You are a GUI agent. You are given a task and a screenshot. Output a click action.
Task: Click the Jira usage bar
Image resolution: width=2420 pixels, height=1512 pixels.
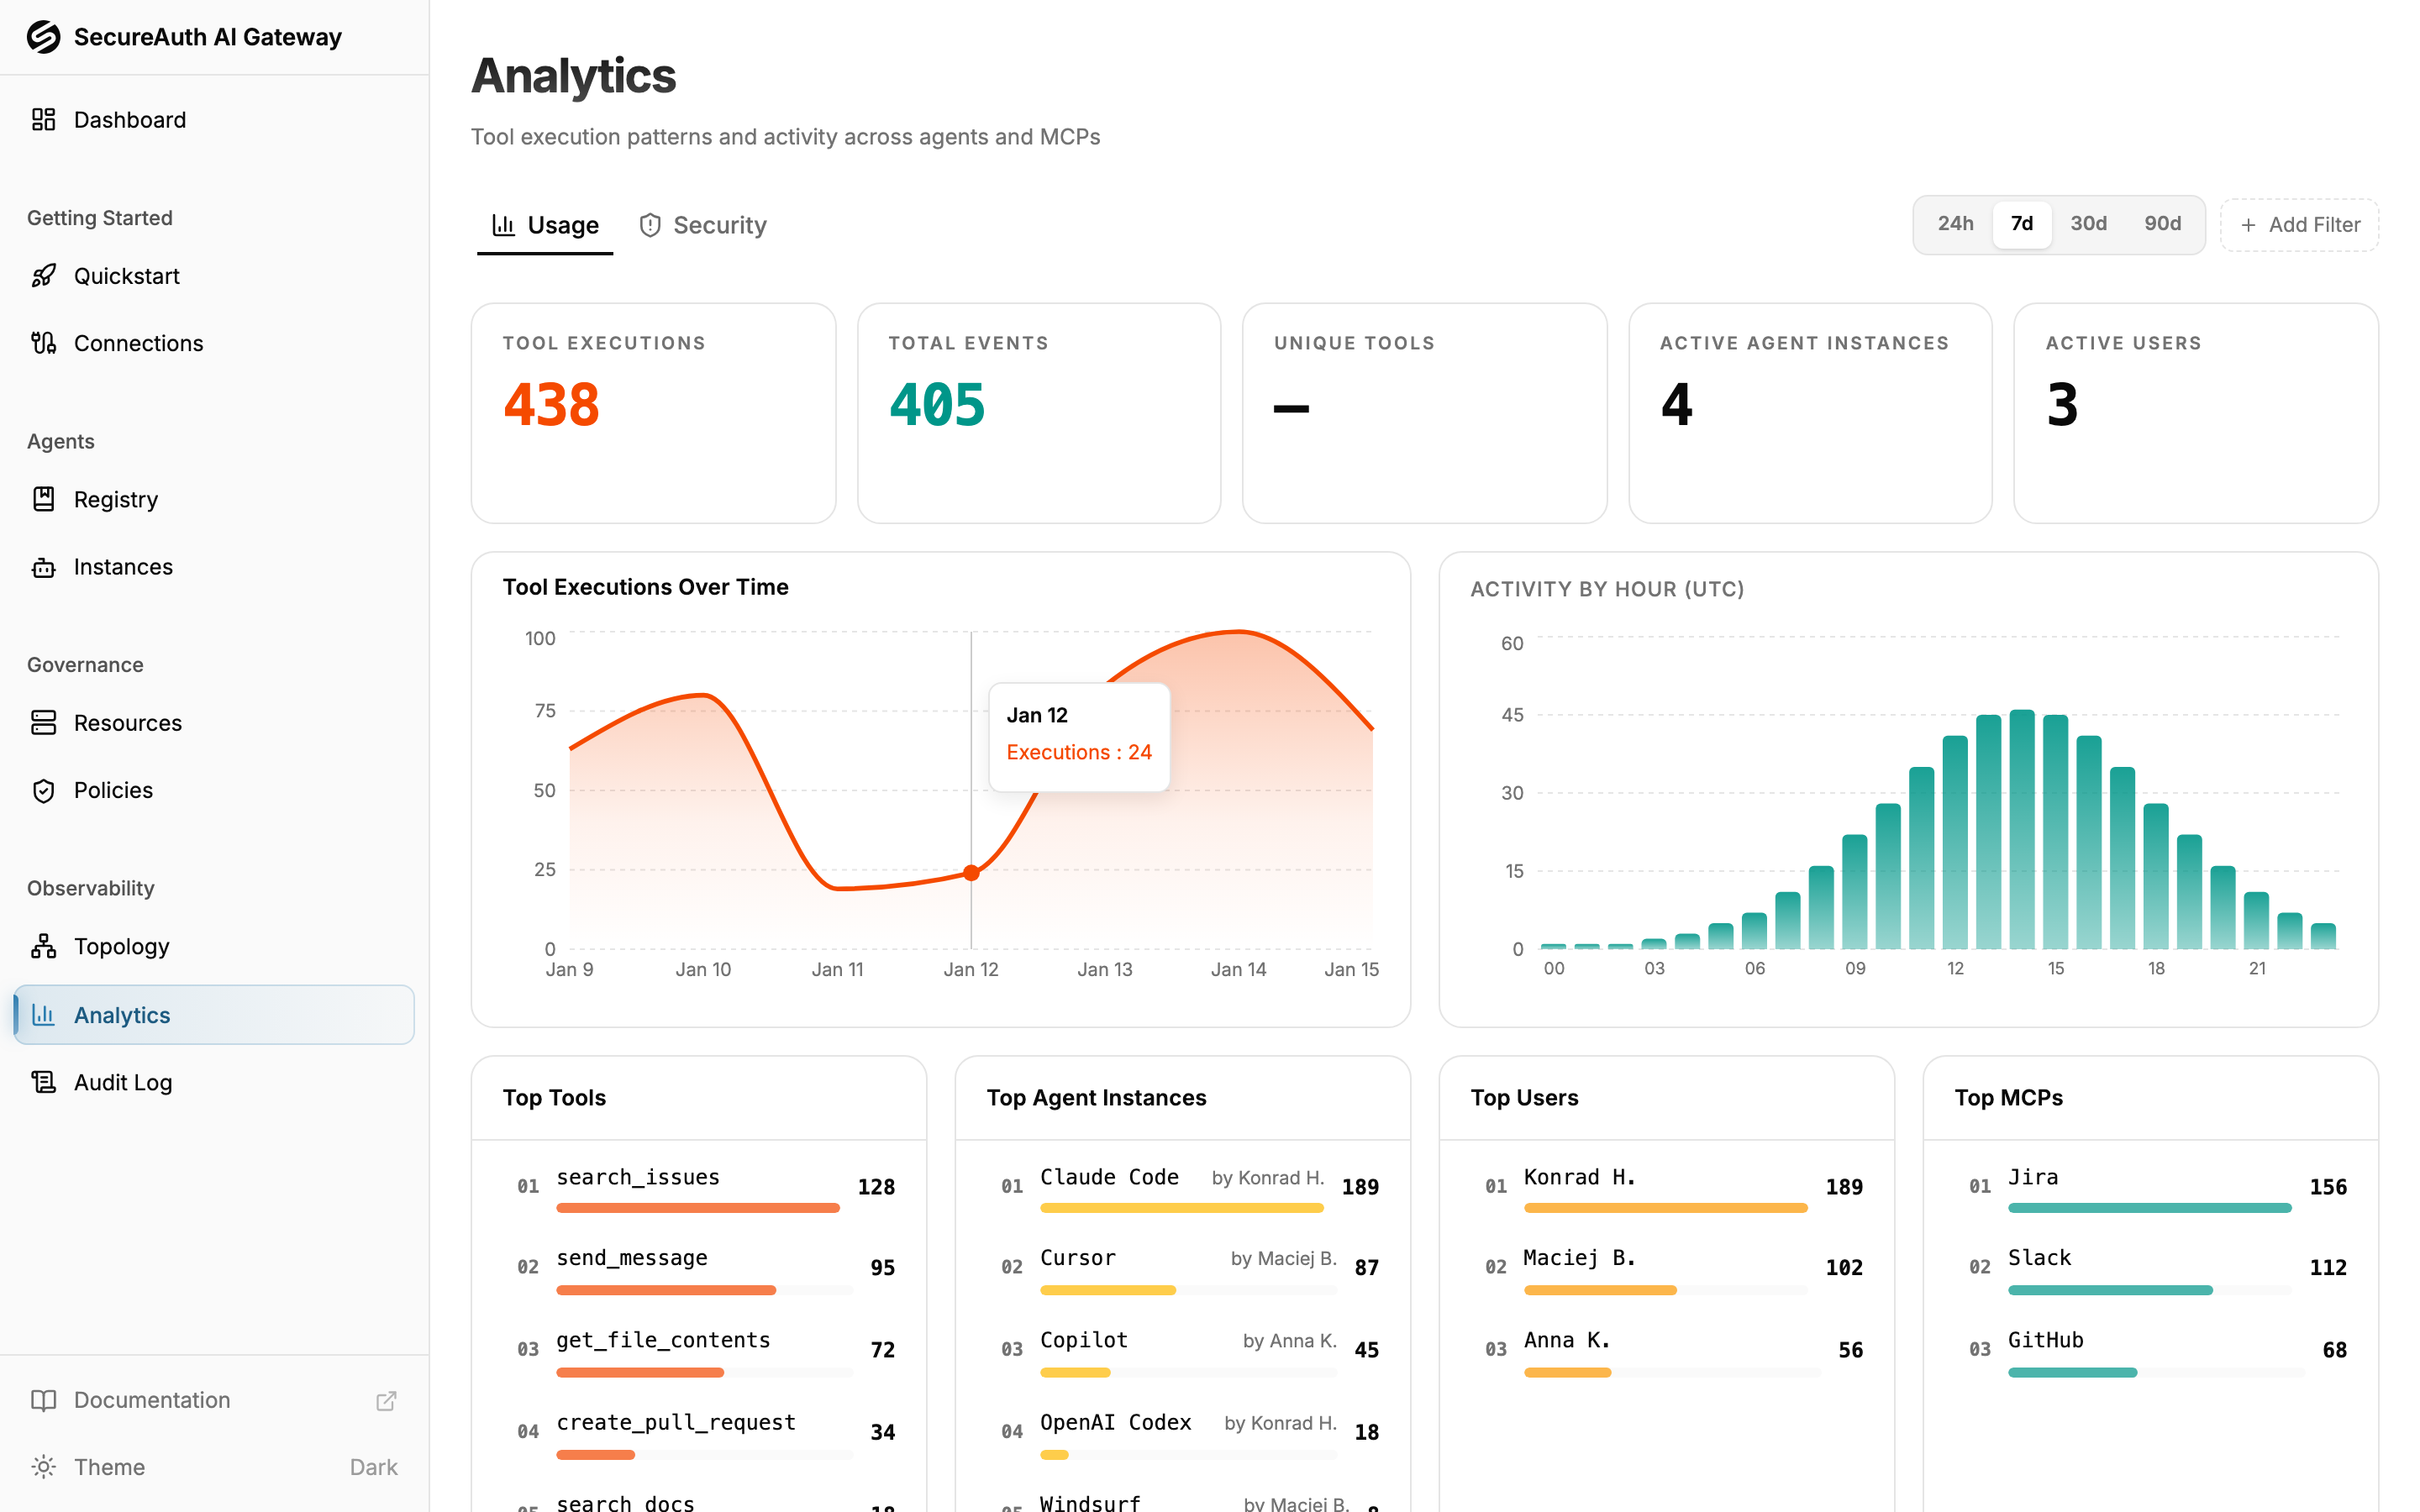pyautogui.click(x=2149, y=1208)
